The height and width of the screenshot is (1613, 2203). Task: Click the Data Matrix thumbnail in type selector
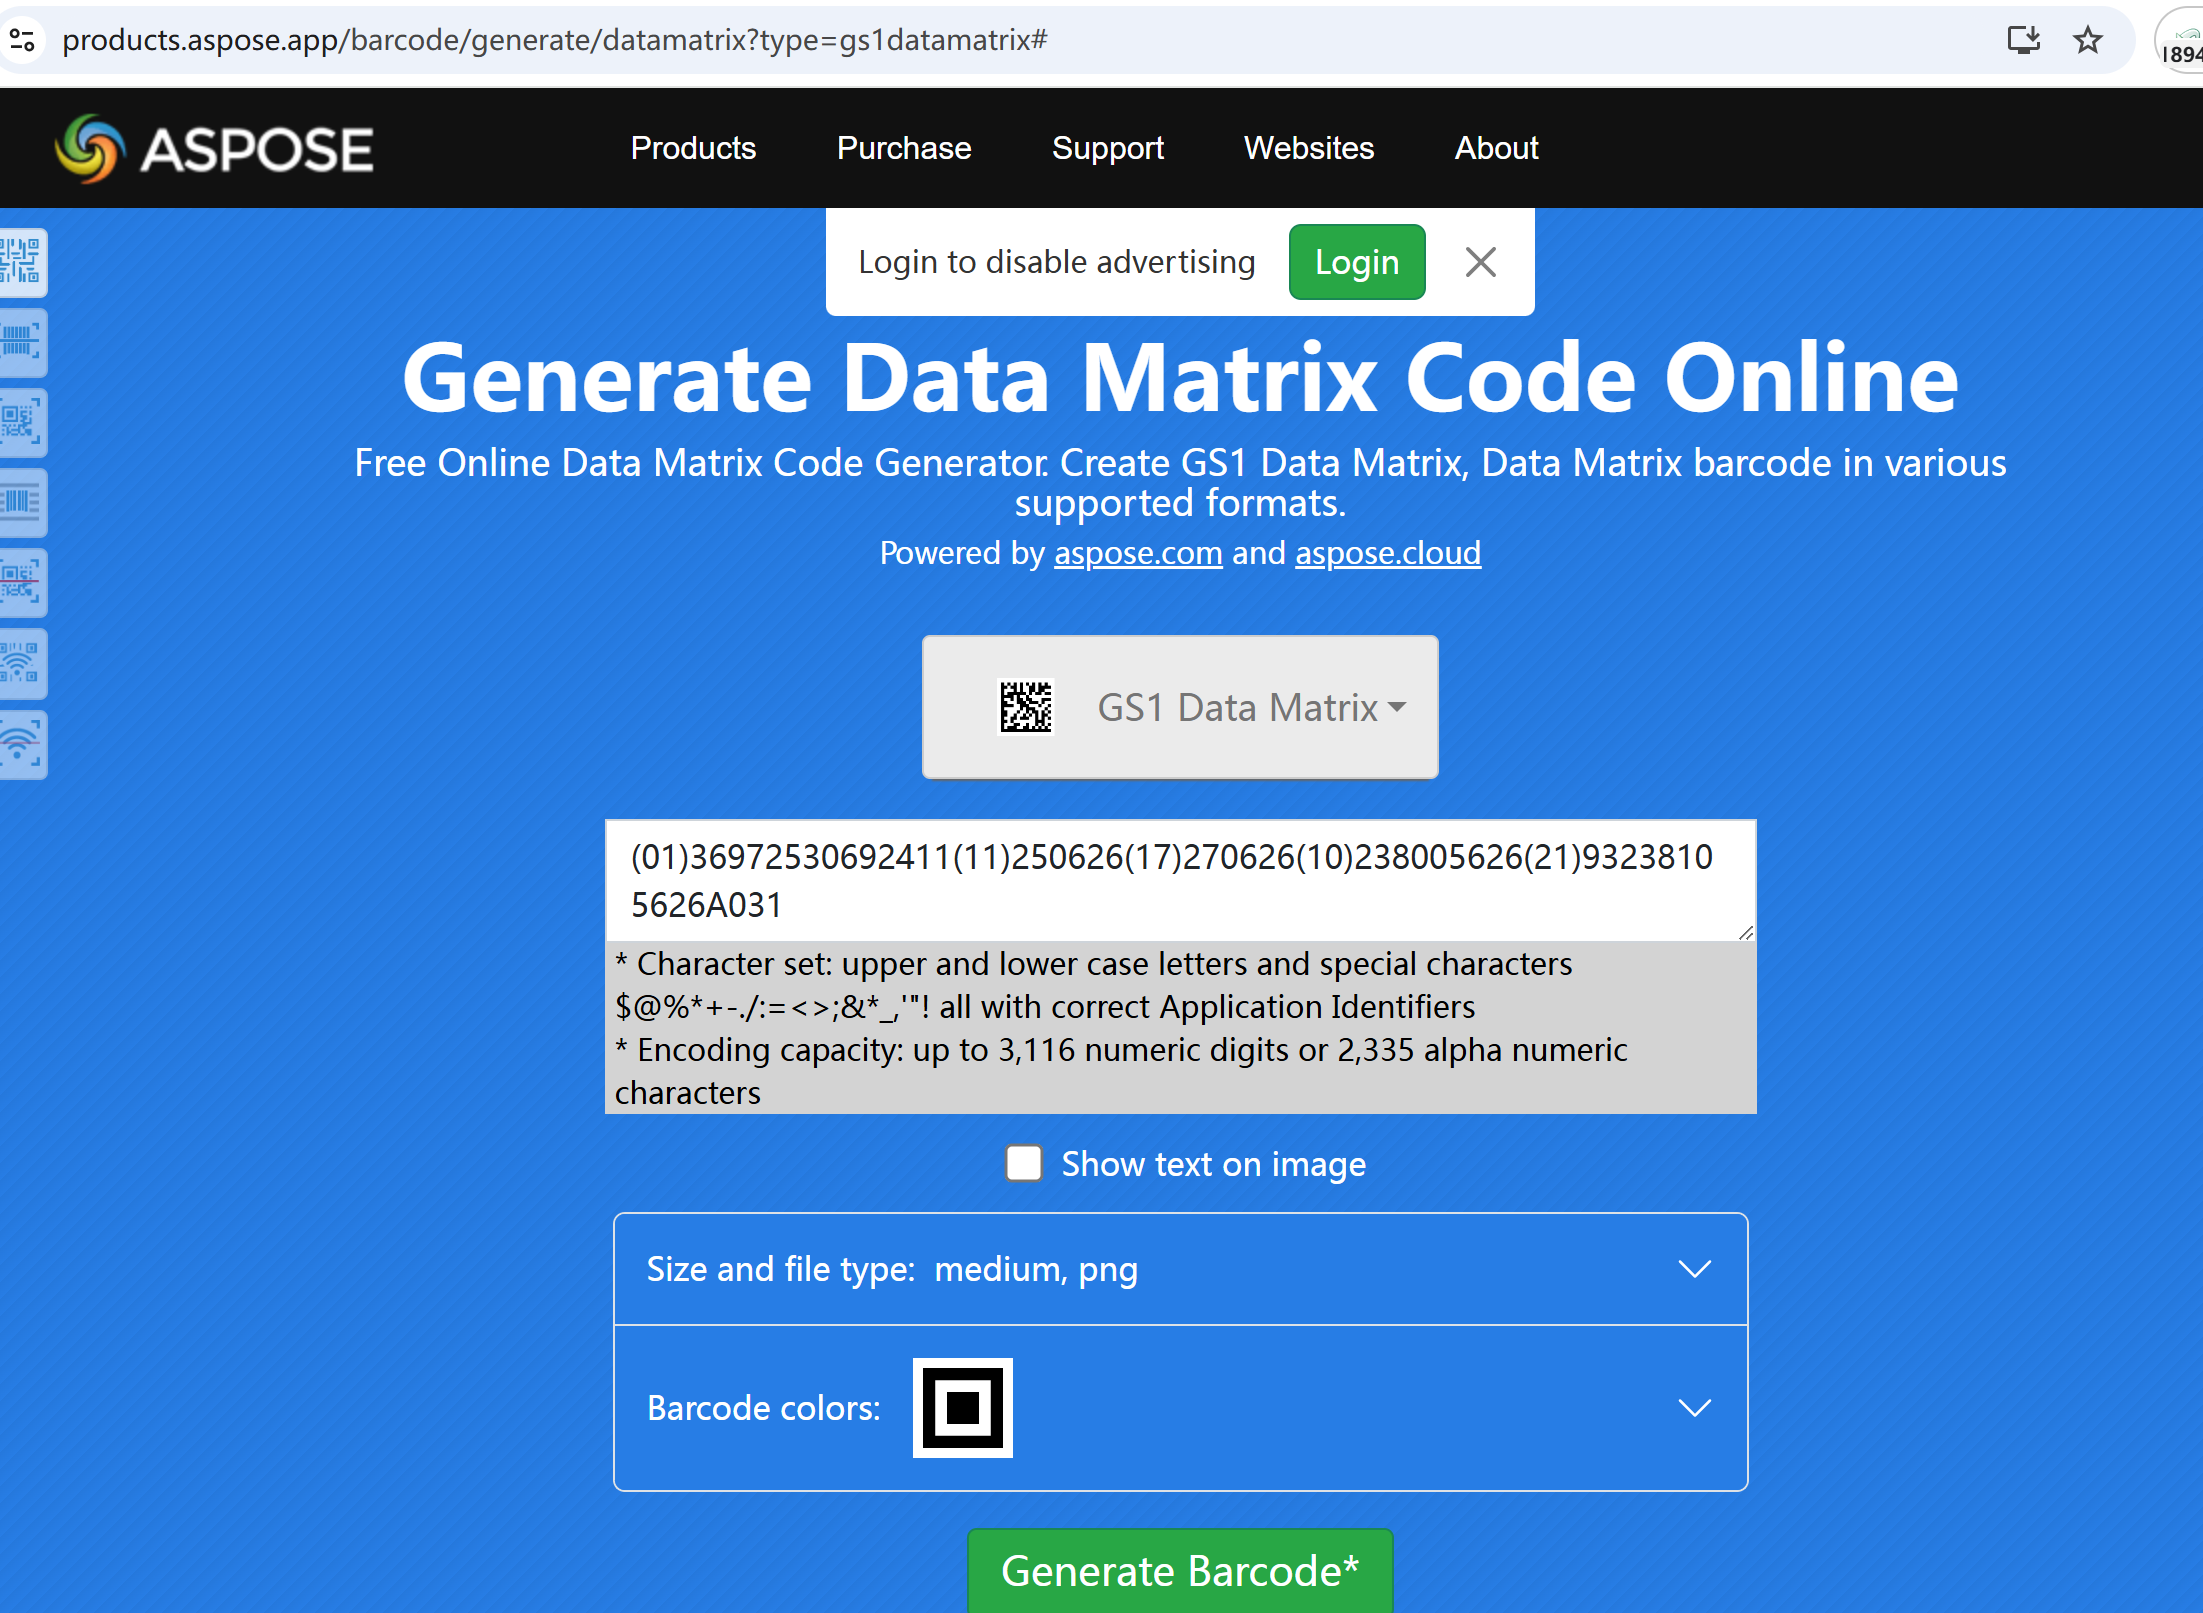click(1026, 707)
